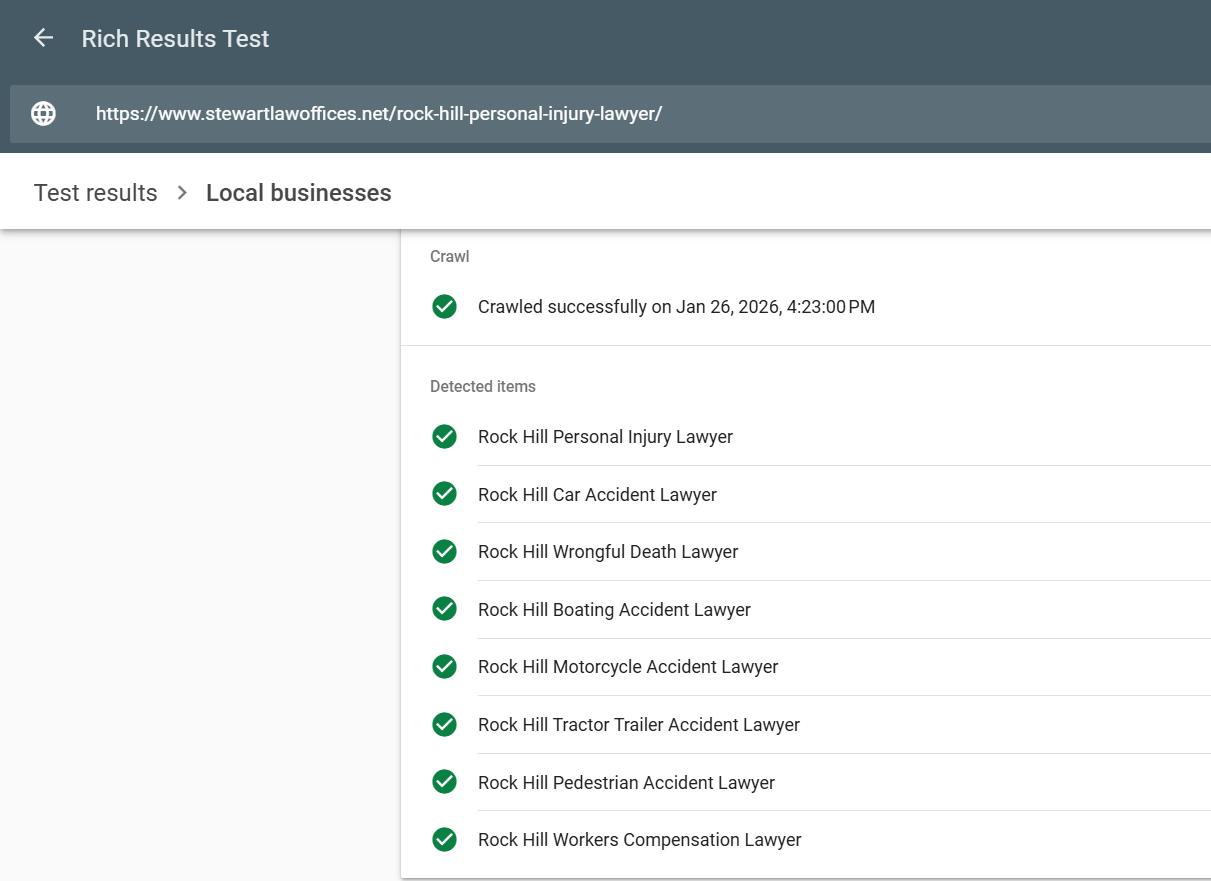Go to Test results breadcrumb
This screenshot has height=881, width=1211.
[x=96, y=193]
